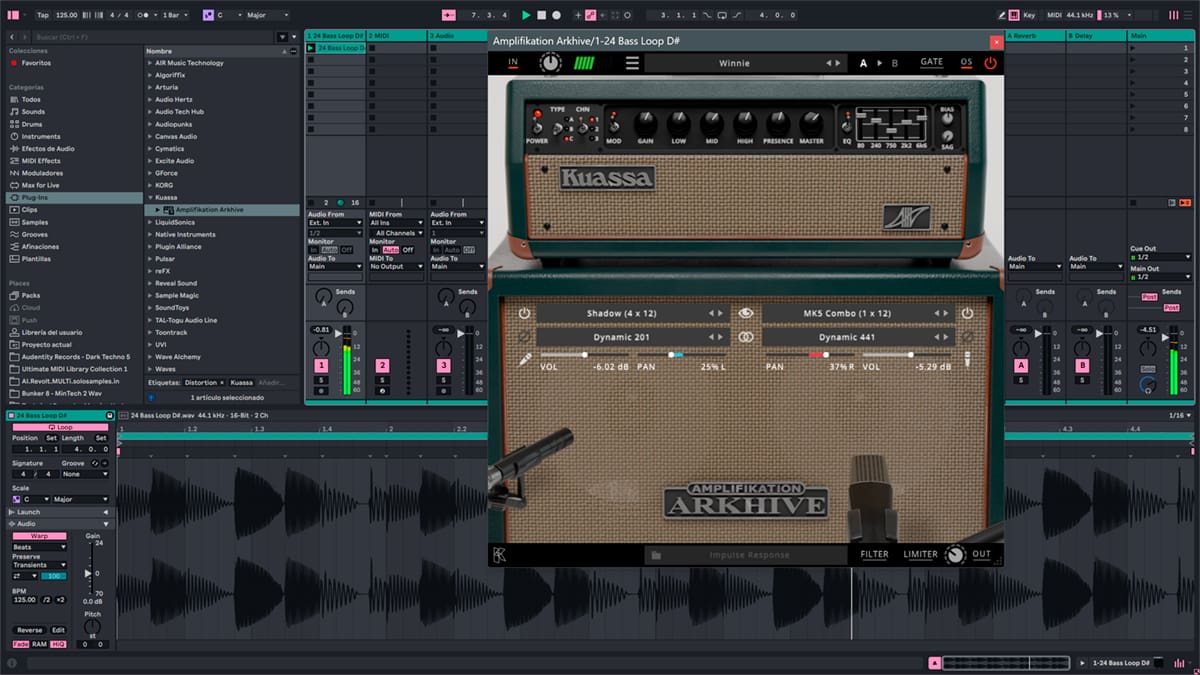Open No Output MIDI To dropdown
Viewport: 1200px width, 675px height.
pyautogui.click(x=396, y=267)
